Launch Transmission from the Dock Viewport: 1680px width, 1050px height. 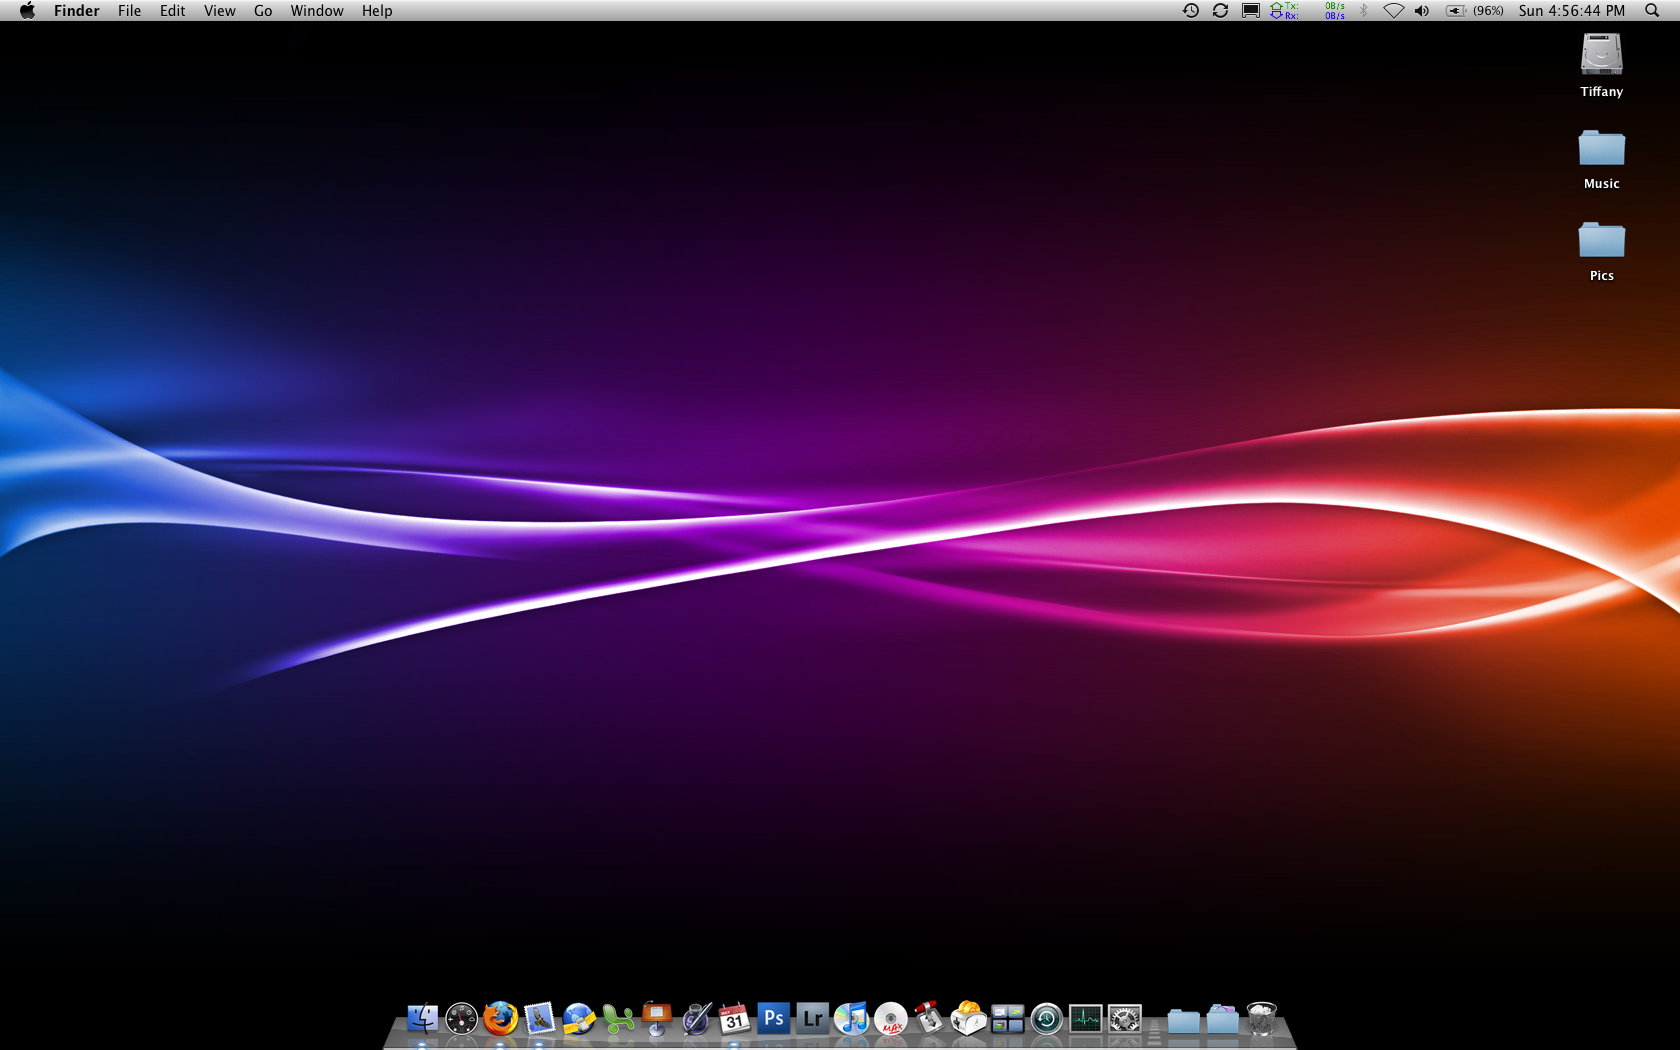pos(929,1019)
